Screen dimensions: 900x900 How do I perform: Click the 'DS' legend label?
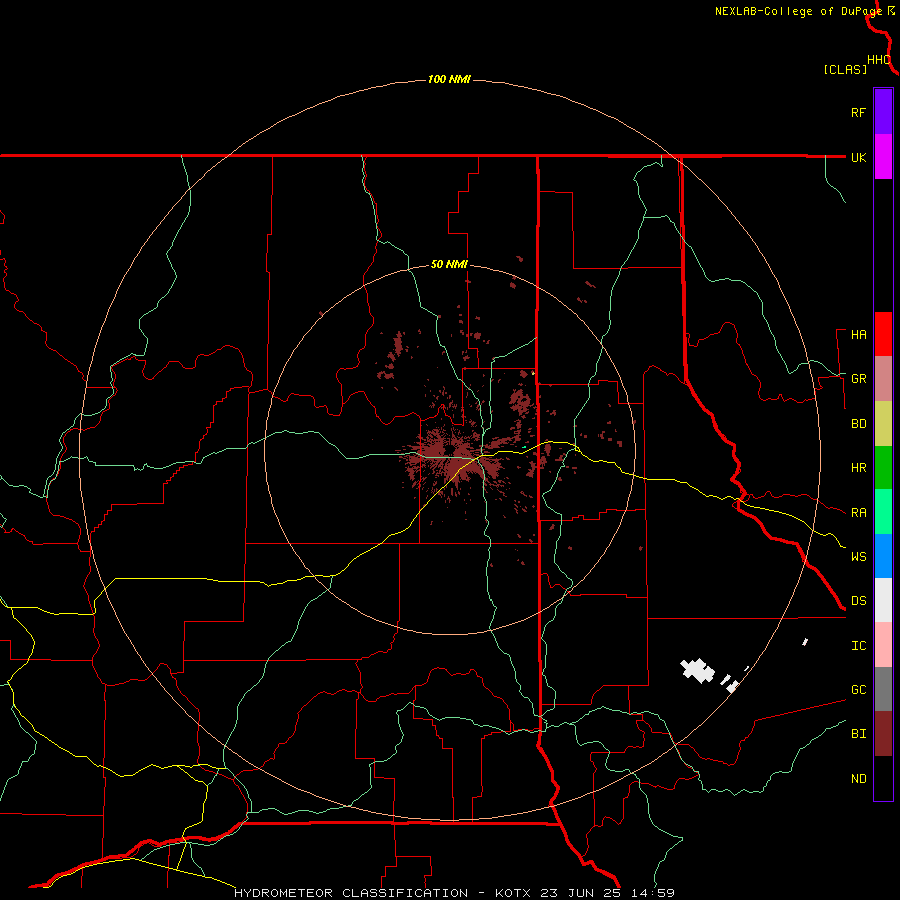tap(858, 601)
